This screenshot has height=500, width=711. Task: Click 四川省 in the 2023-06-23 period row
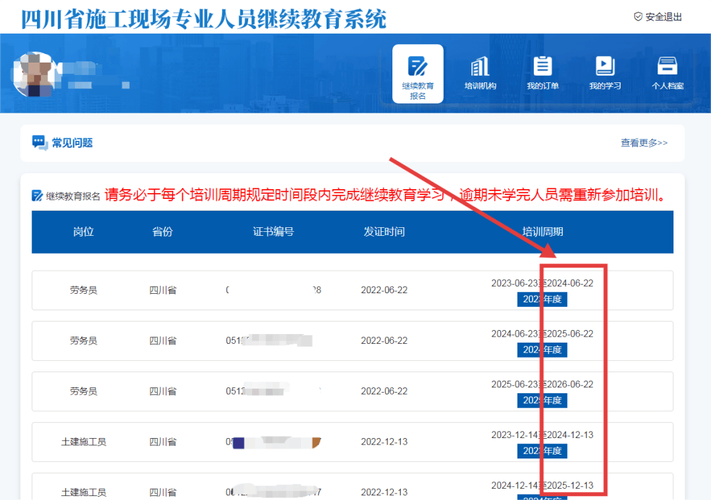point(163,290)
